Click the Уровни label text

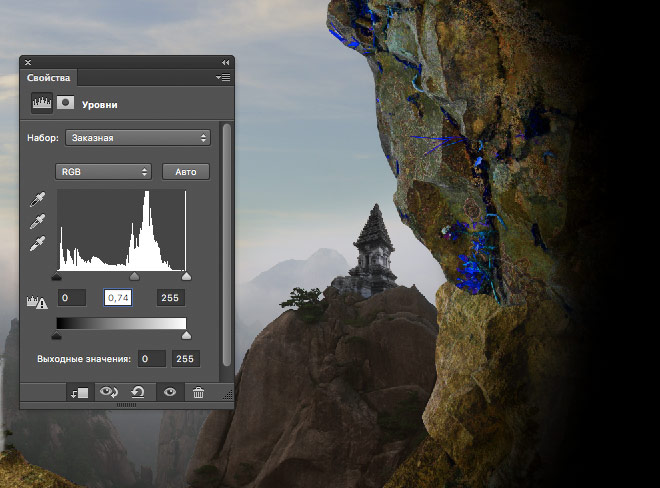100,104
